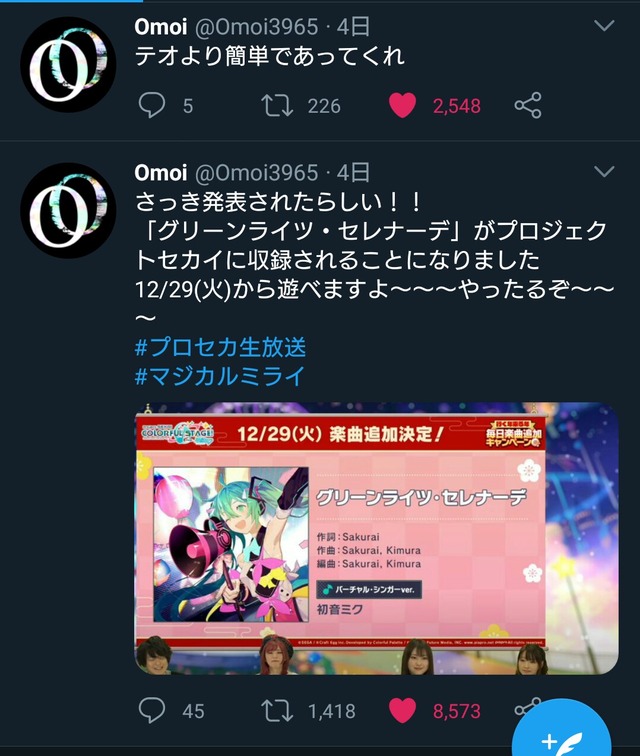The width and height of the screenshot is (640, 756).
Task: Retweet the tweet with 1,418 retweets
Action: click(277, 710)
